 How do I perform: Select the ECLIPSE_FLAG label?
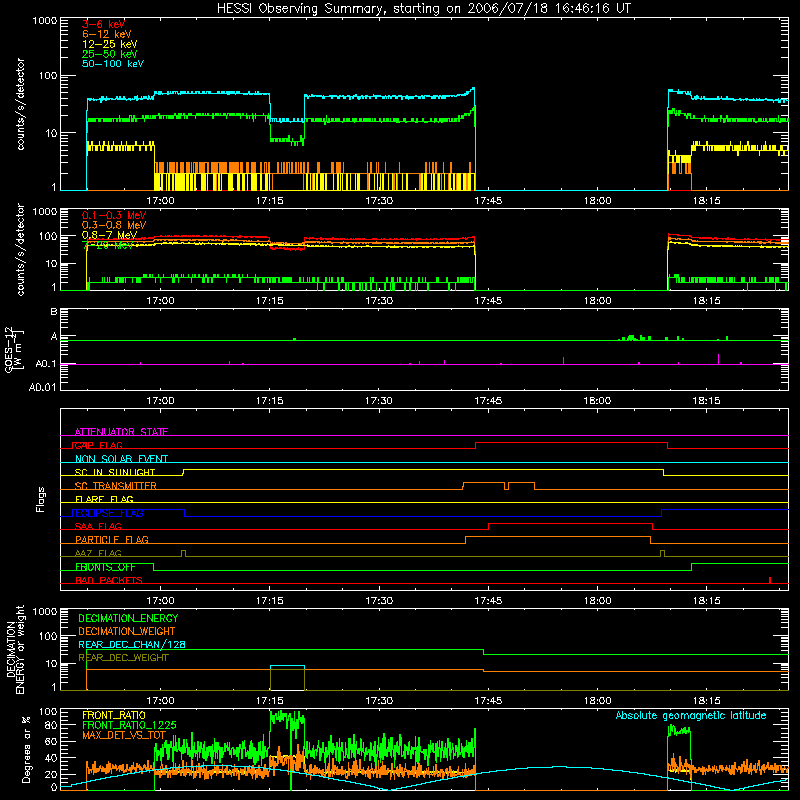tap(108, 513)
